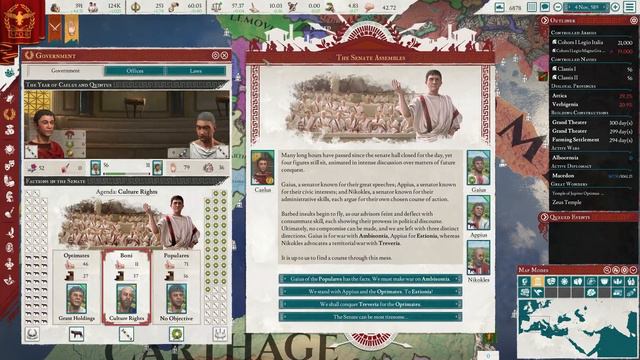
Task: Open Appius portrait in the event window
Action: tap(478, 213)
